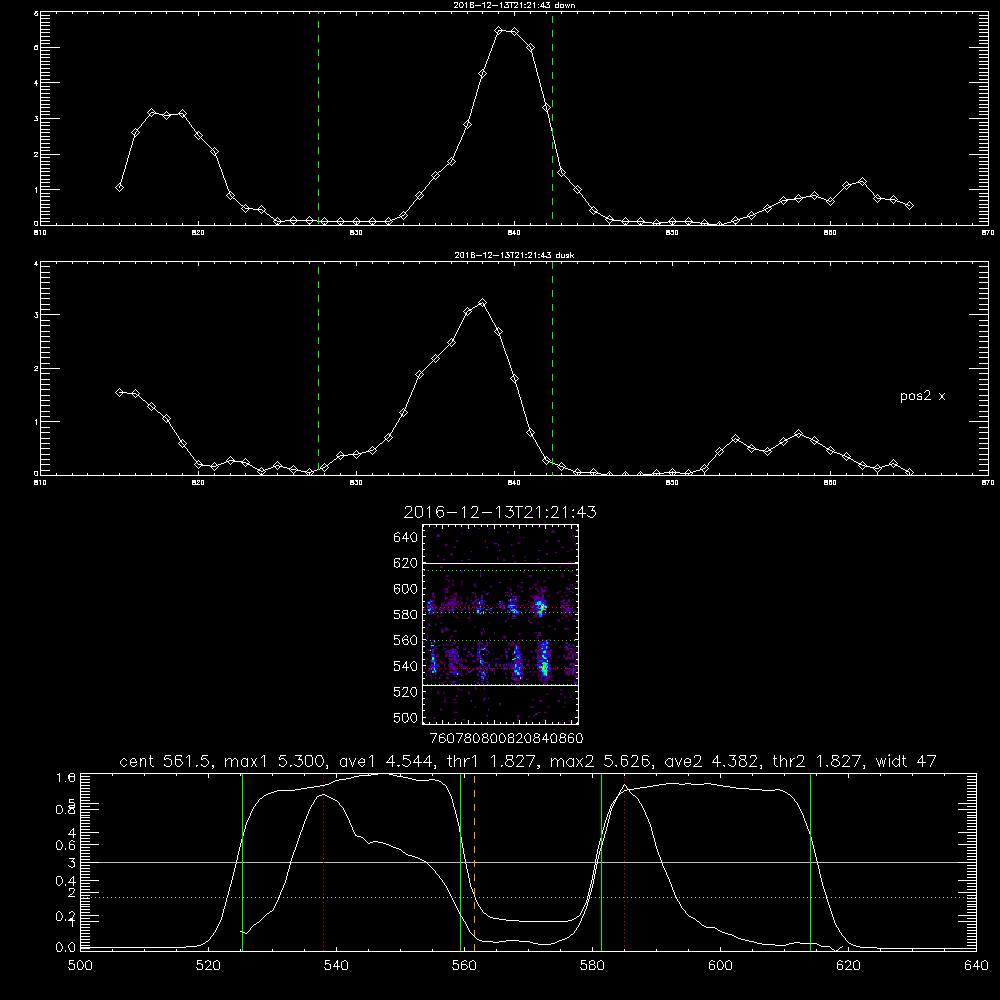Click the right green dashed line in dawn plot
Screen dimensions: 1000x1000
point(552,119)
